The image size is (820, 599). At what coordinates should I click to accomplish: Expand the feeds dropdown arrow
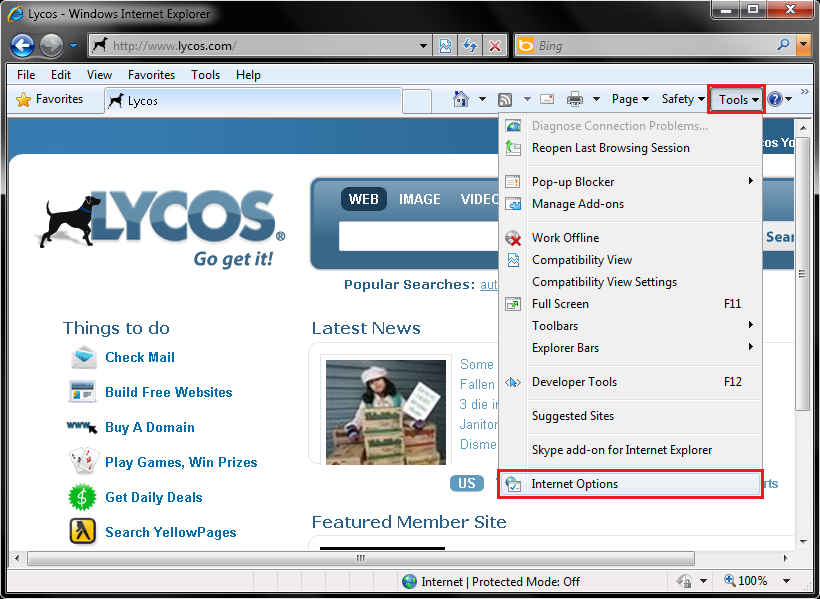coord(527,99)
